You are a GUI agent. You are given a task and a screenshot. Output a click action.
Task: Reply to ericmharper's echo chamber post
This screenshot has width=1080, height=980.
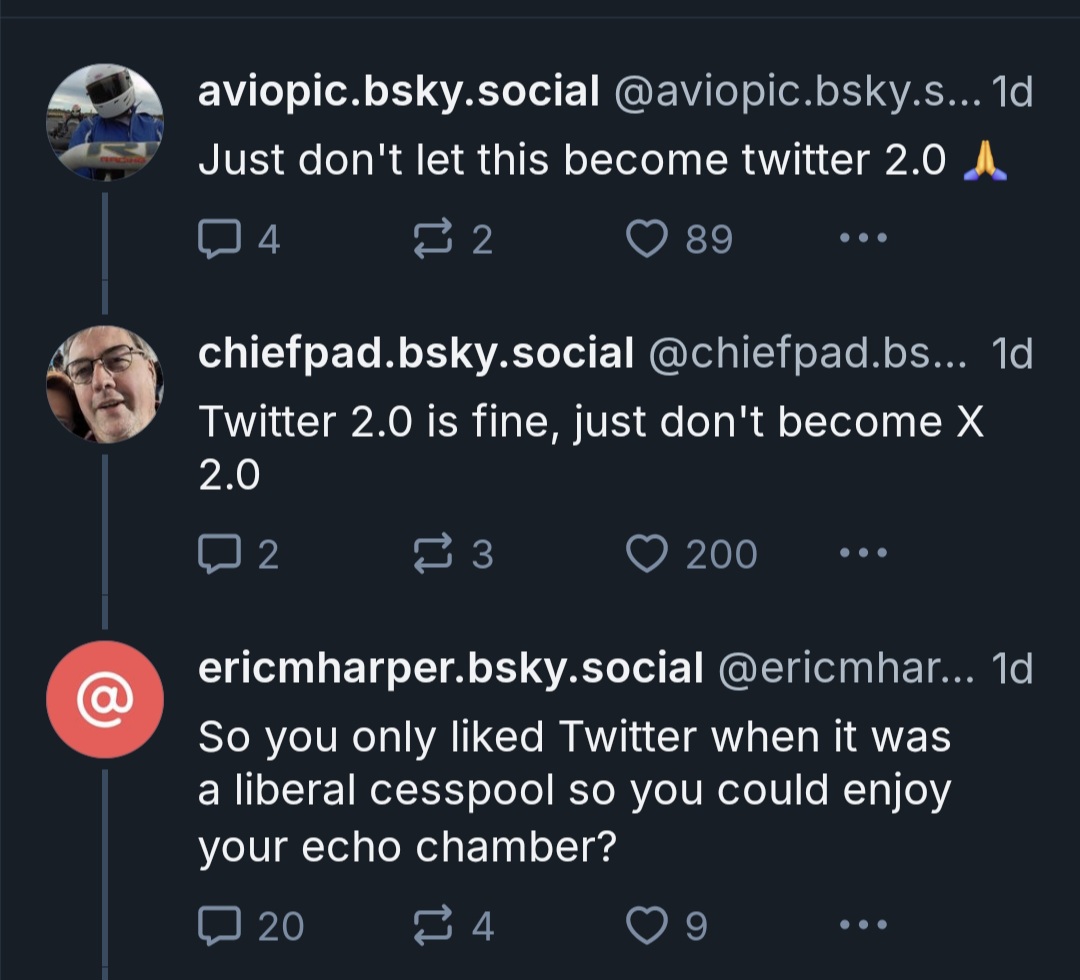[x=216, y=925]
